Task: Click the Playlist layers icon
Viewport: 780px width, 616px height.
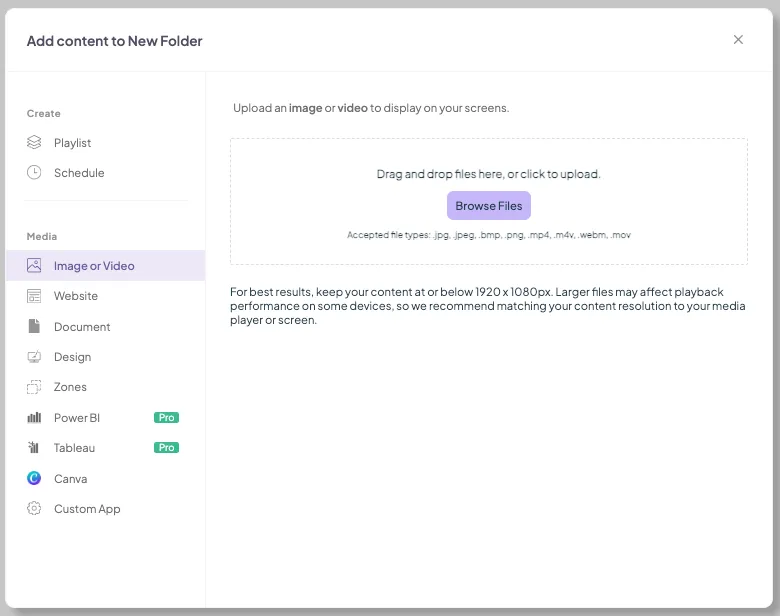Action: click(x=34, y=142)
